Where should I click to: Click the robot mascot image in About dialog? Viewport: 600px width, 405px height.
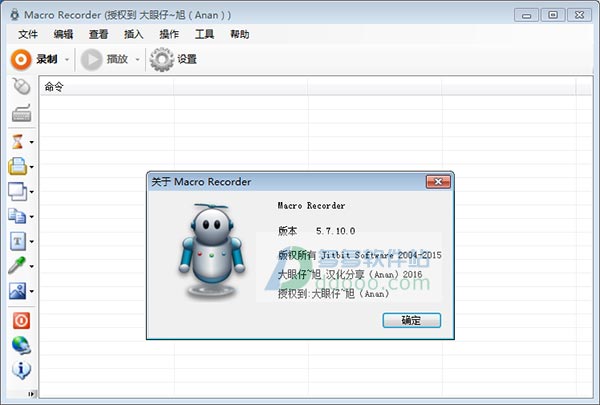click(x=211, y=251)
